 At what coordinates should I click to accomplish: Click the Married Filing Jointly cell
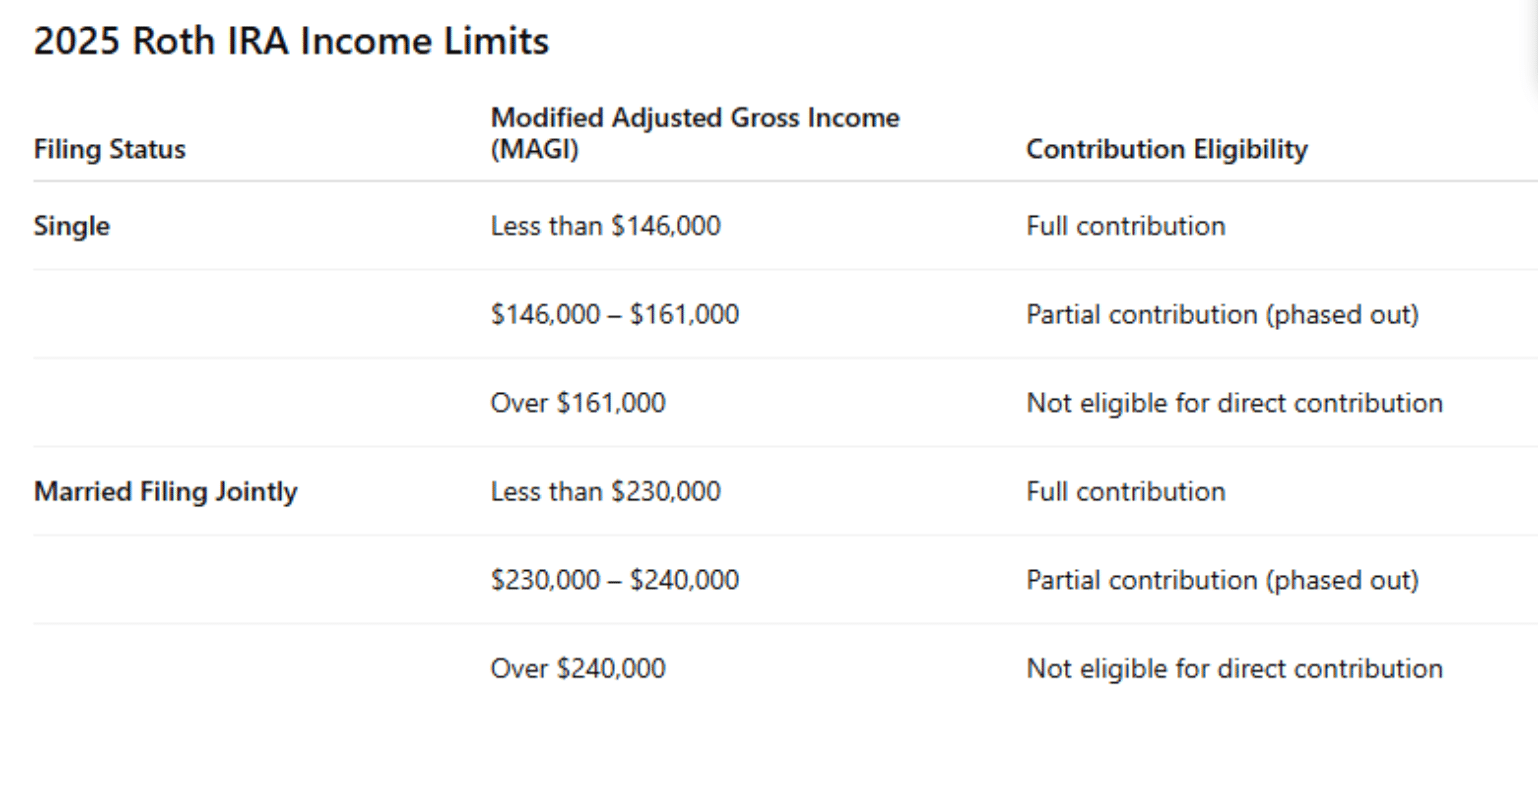[x=166, y=492]
